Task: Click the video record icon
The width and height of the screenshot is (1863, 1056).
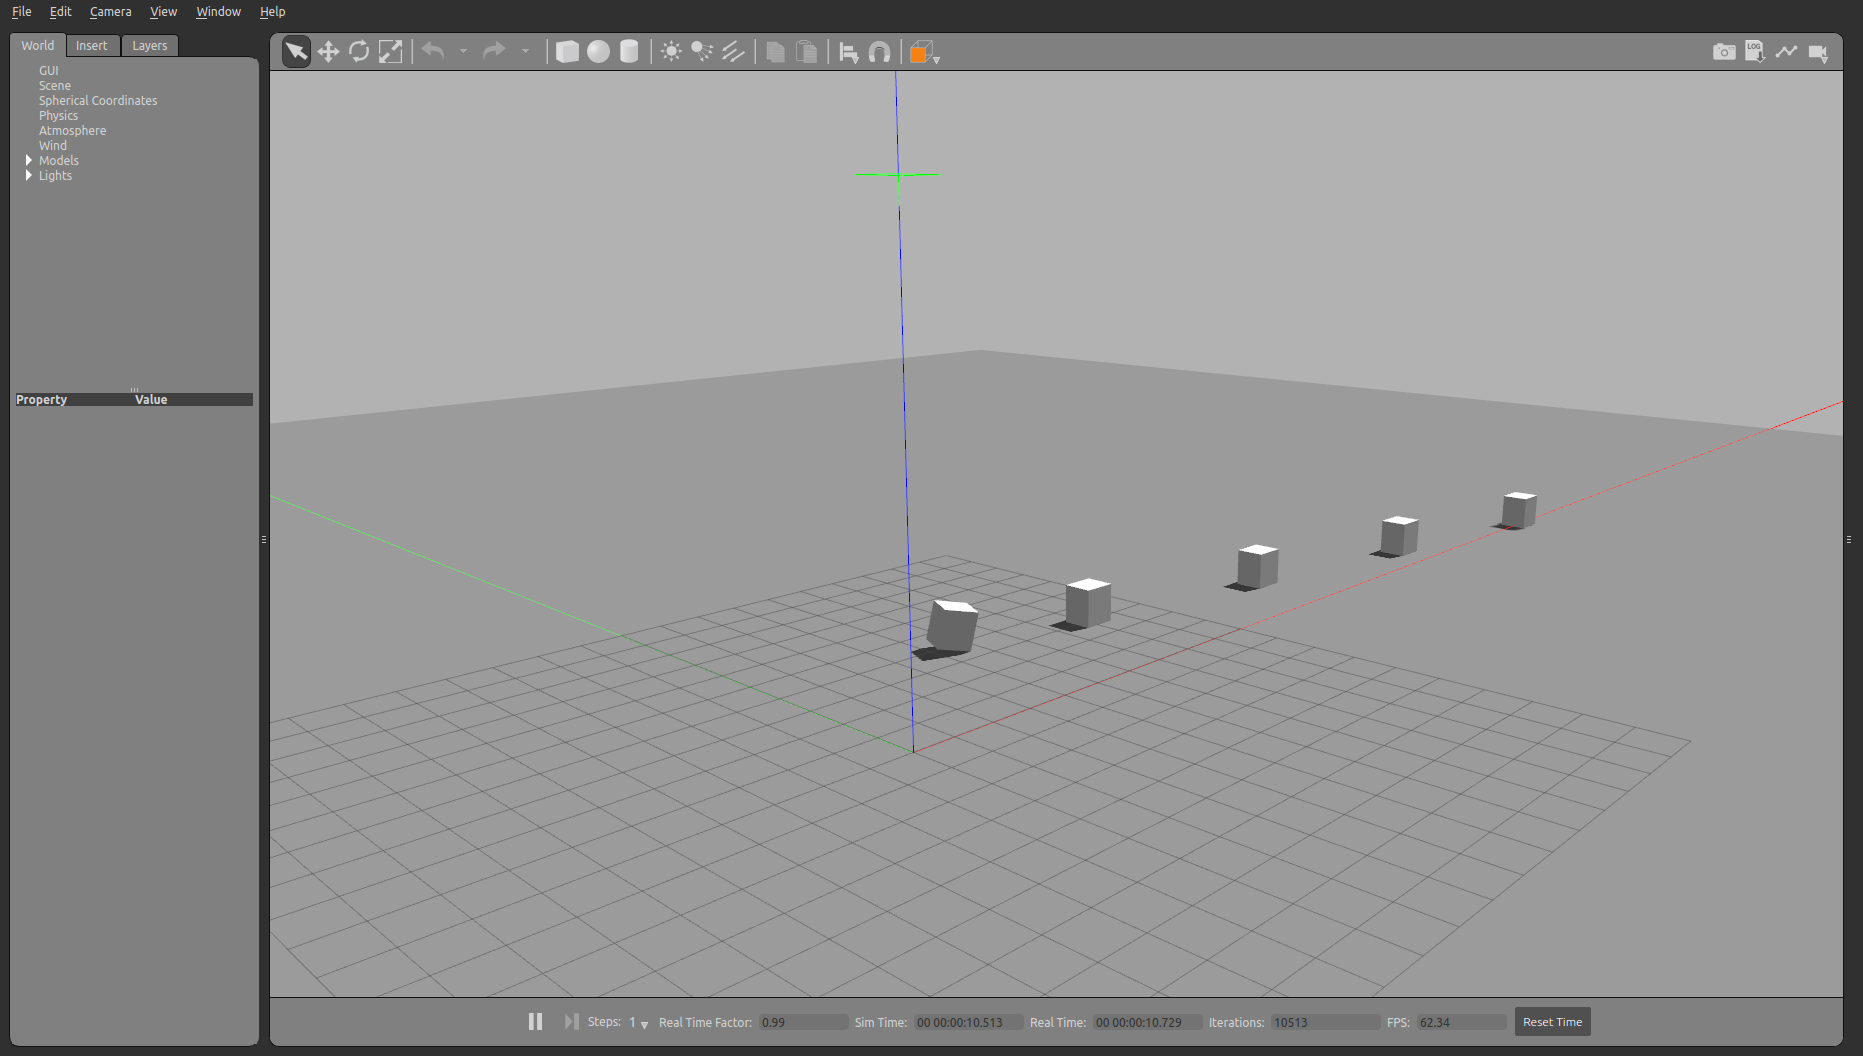Action: [1818, 52]
